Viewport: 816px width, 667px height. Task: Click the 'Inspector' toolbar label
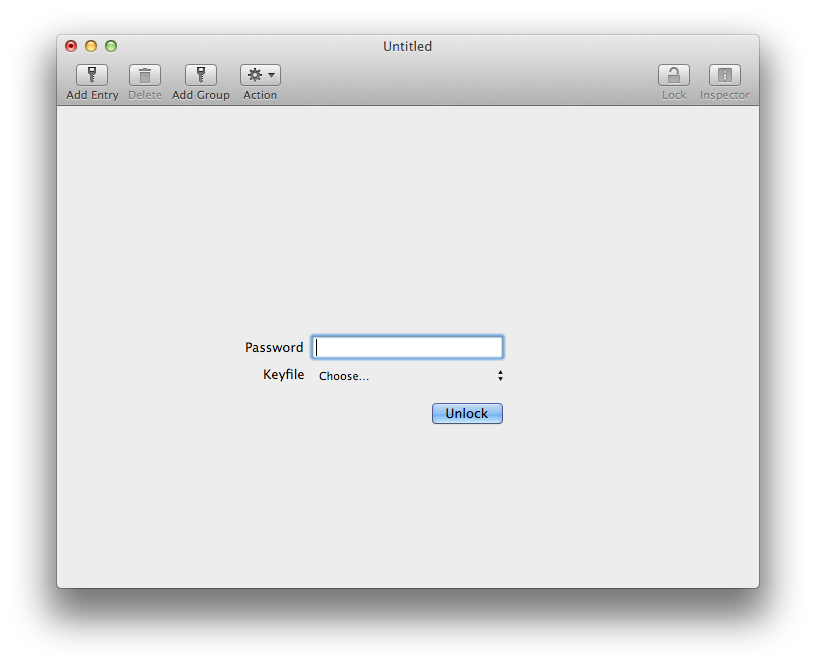(725, 95)
